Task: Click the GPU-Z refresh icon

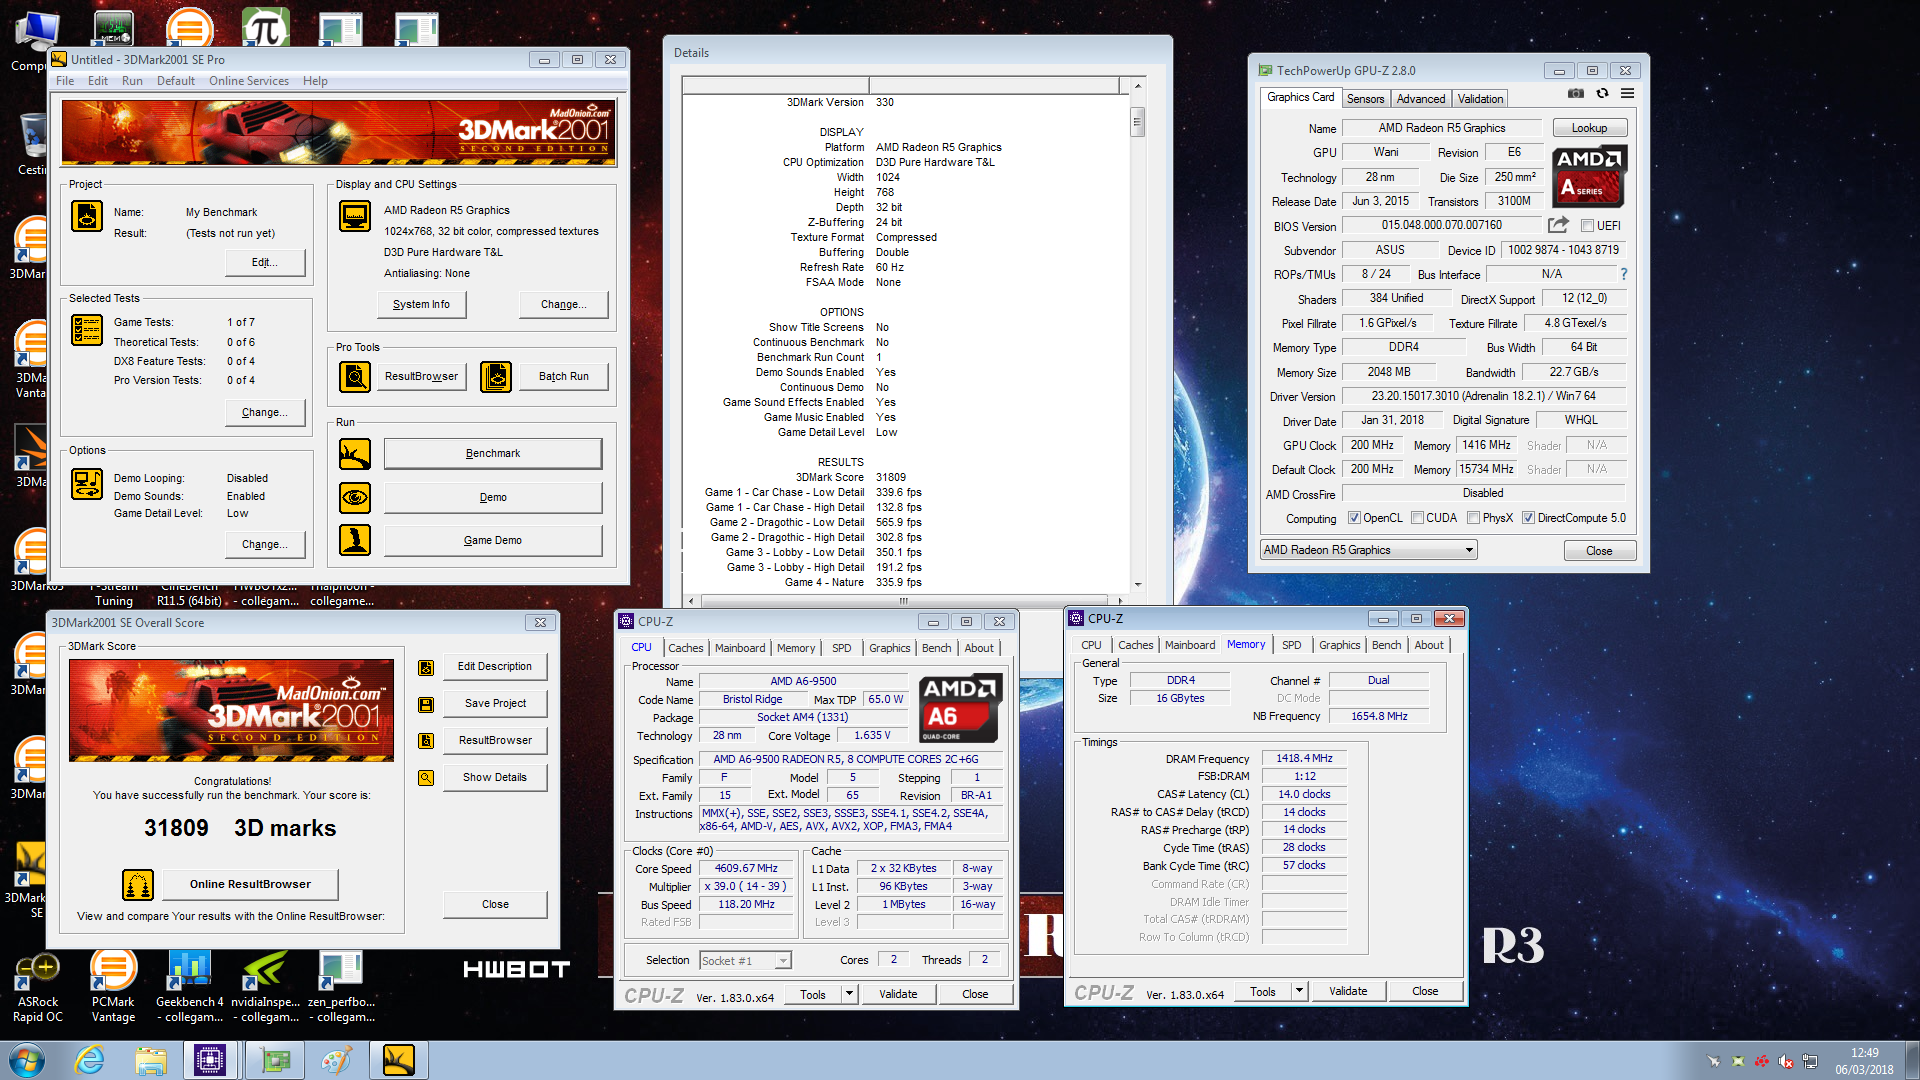Action: coord(1602,93)
